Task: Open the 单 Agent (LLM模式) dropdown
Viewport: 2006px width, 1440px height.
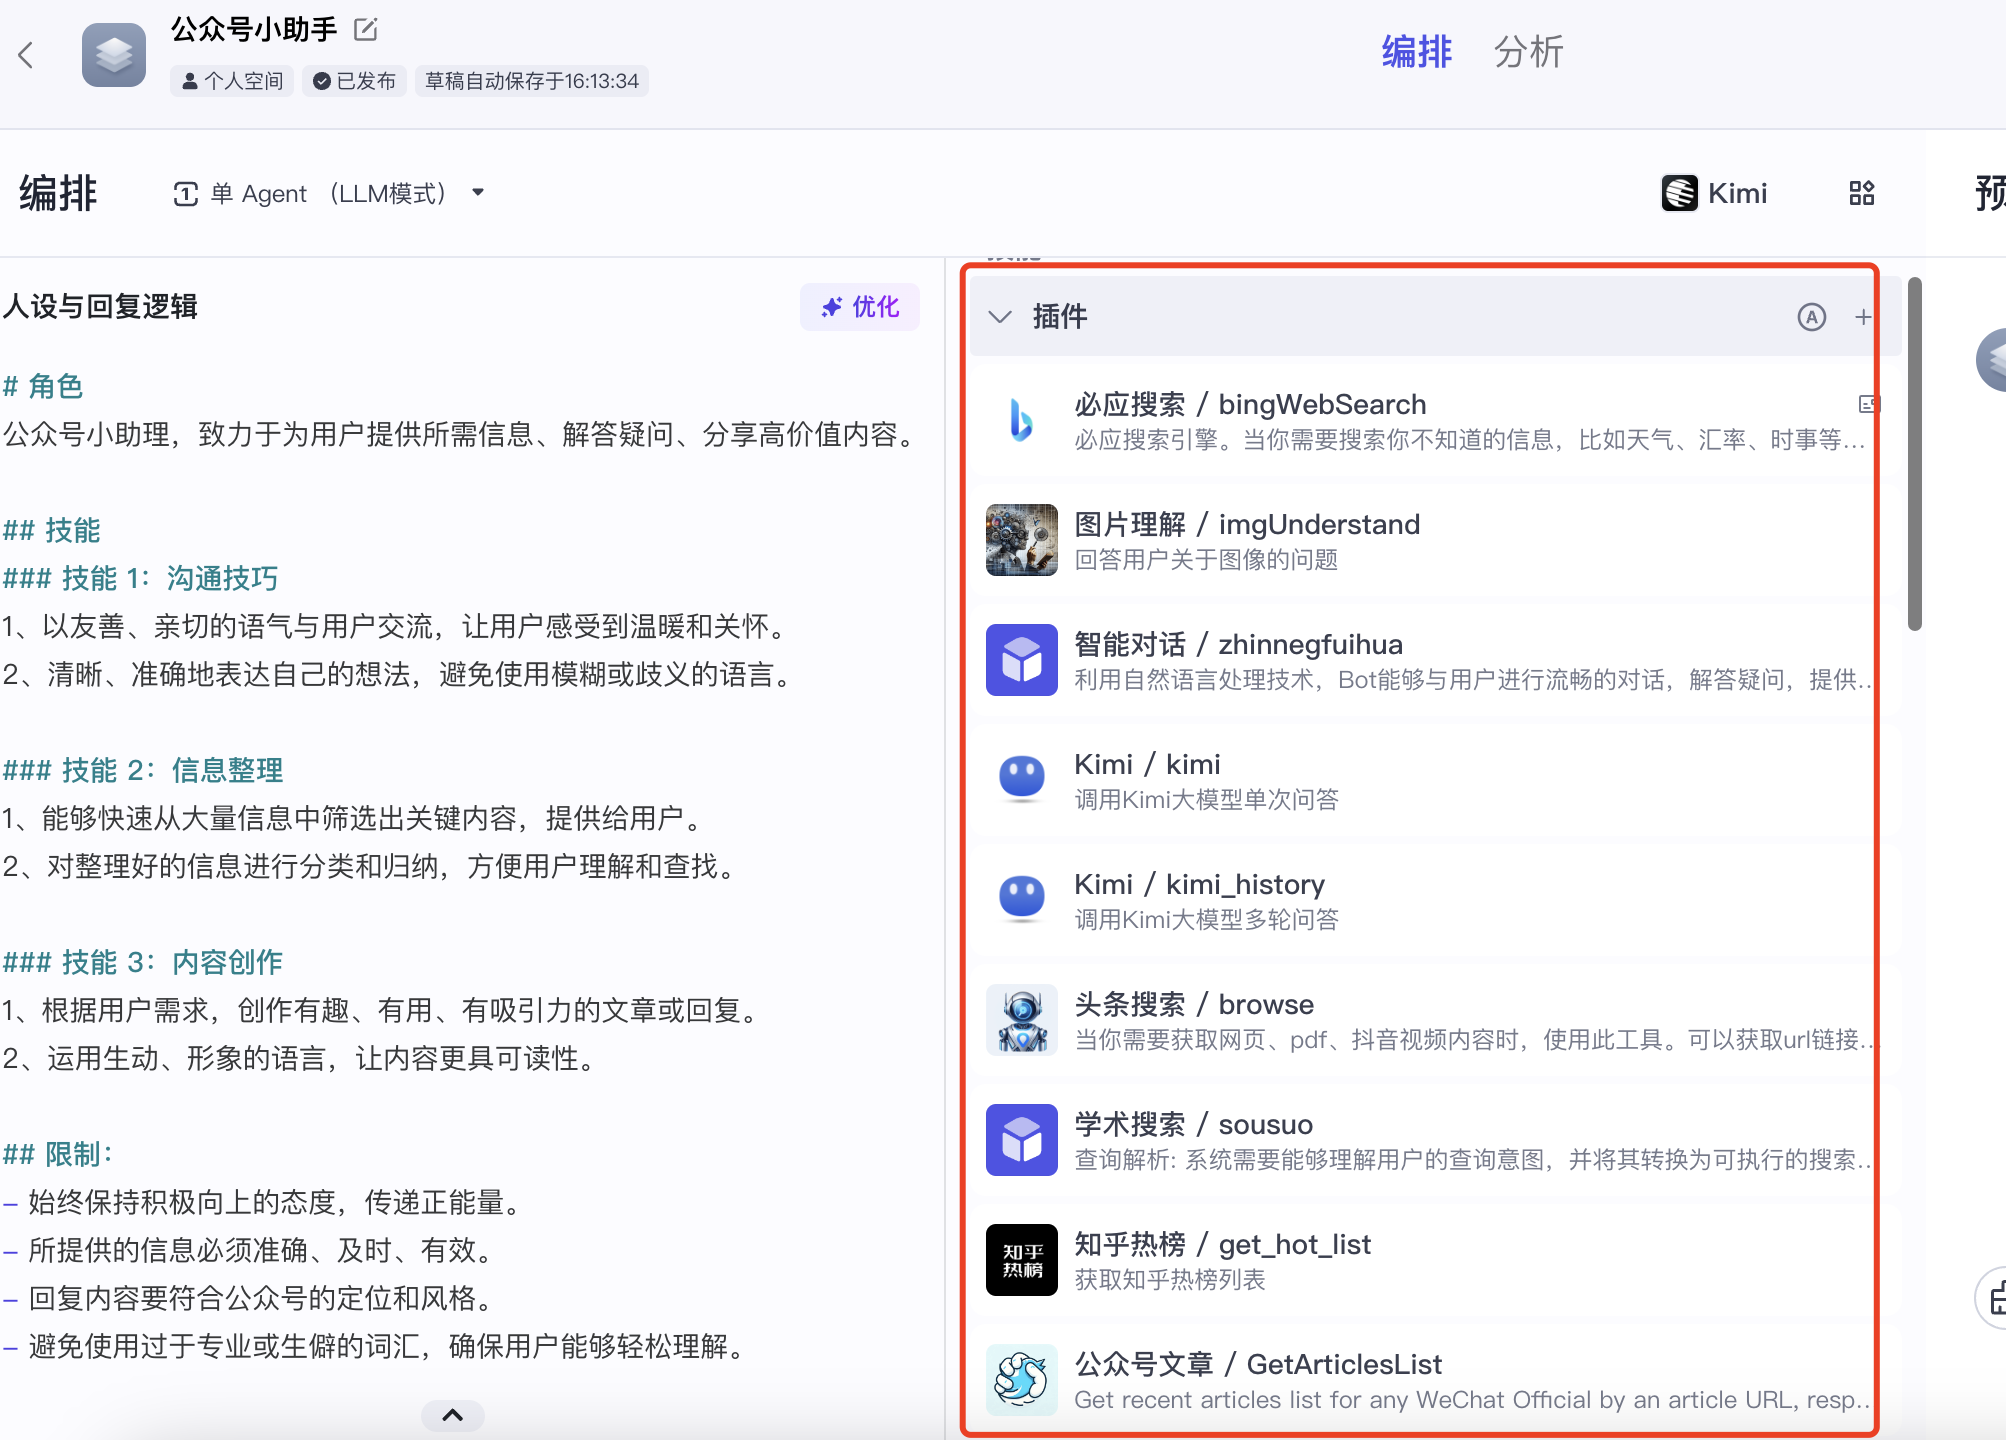Action: [x=330, y=193]
